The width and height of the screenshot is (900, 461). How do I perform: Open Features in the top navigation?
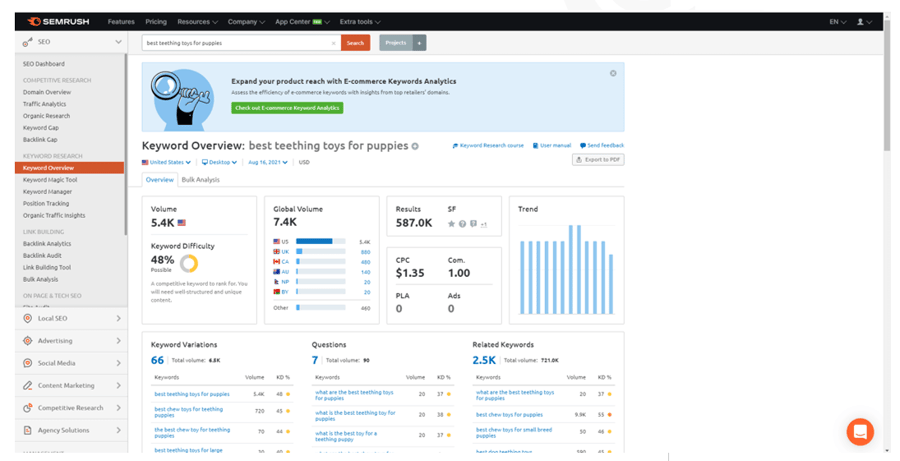(121, 22)
